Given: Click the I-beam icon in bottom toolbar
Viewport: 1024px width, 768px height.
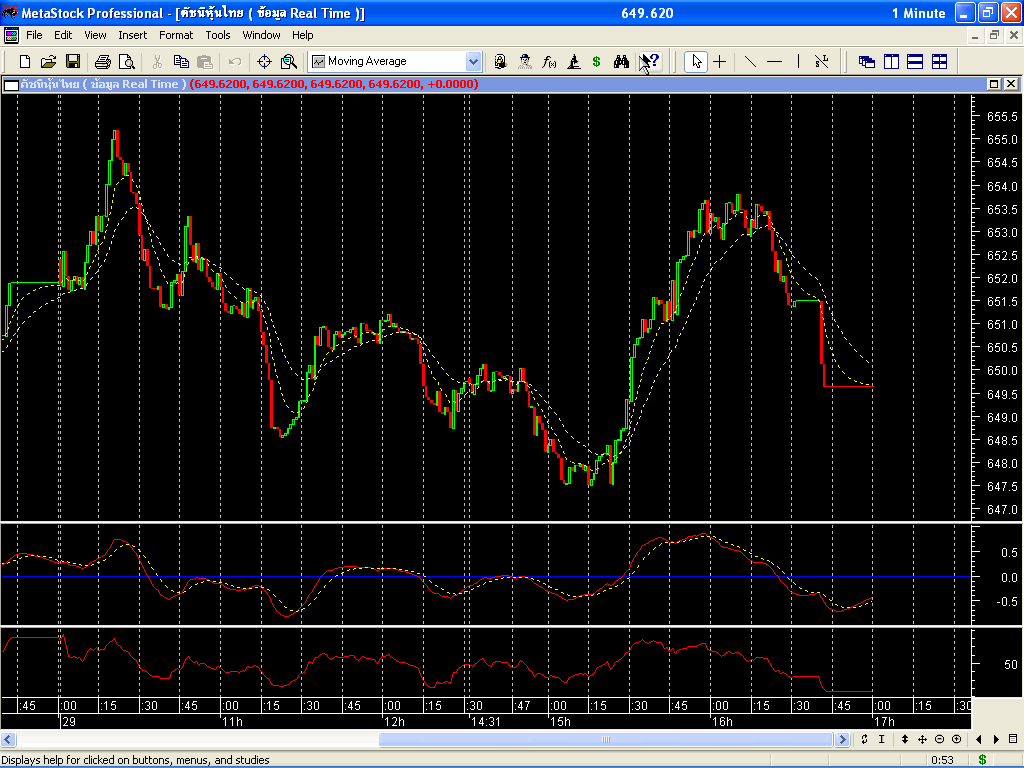Looking at the screenshot, I should [x=881, y=739].
